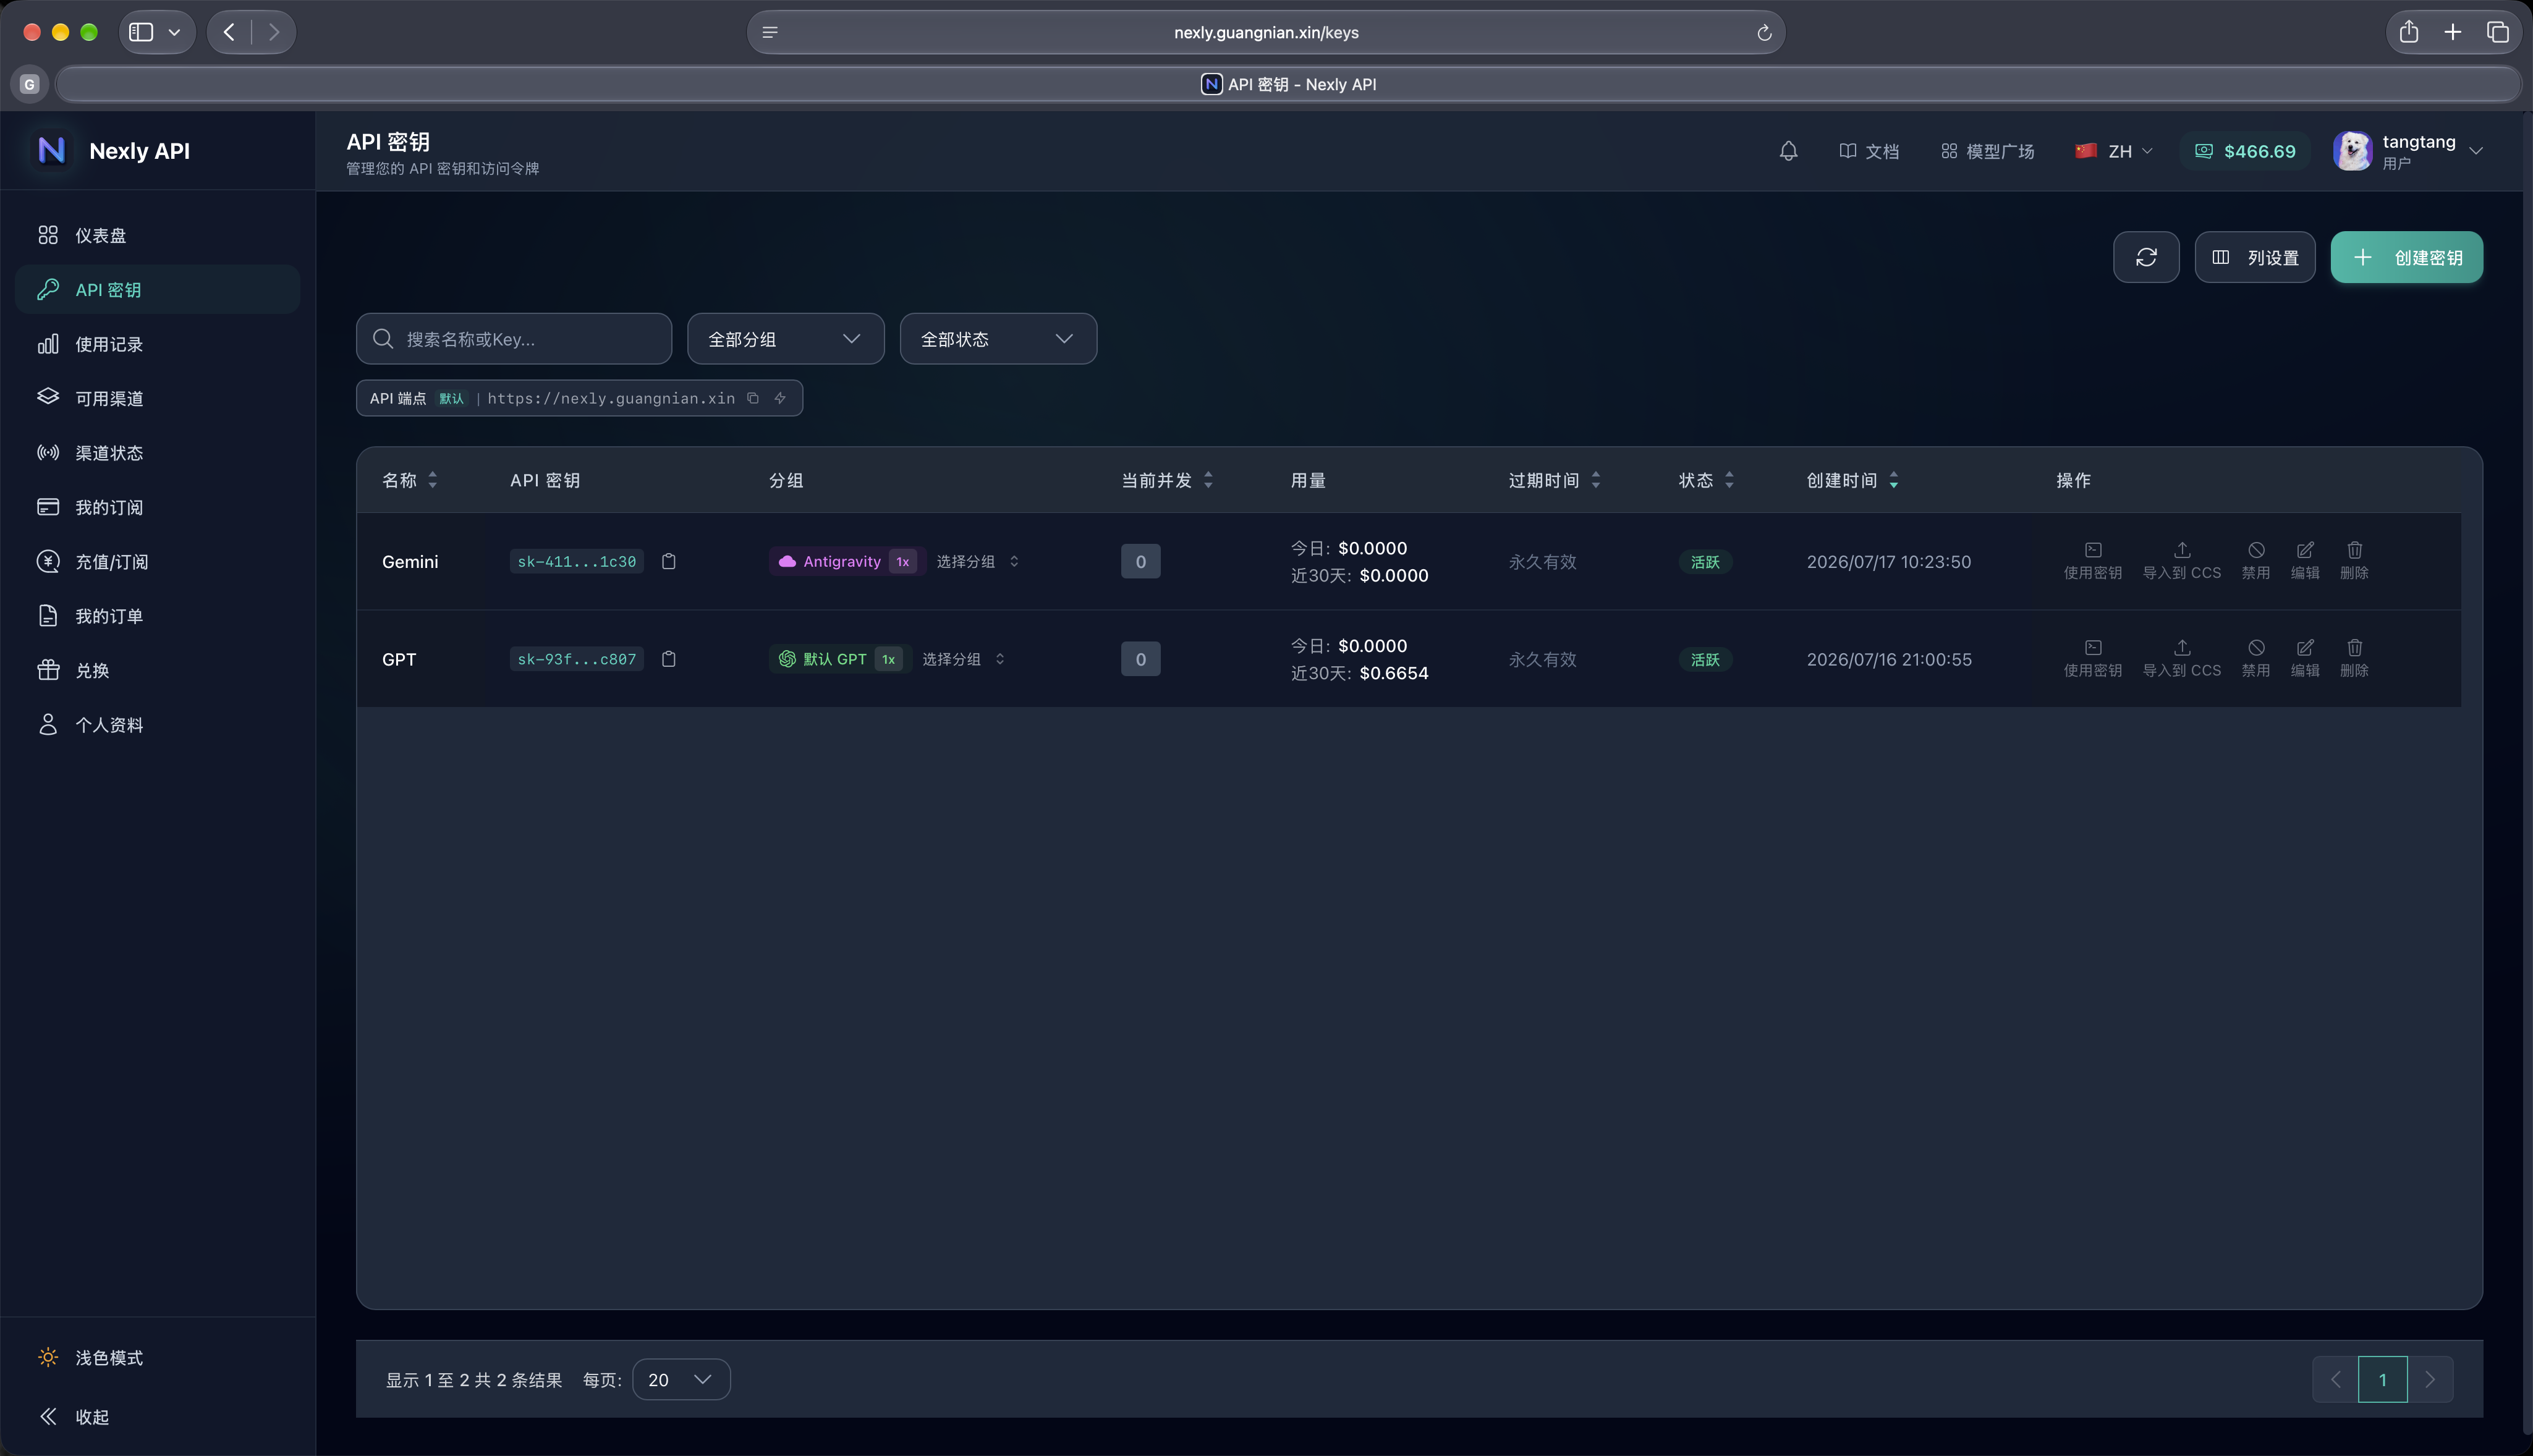Delete the GPT key
The width and height of the screenshot is (2533, 1456).
(2354, 658)
